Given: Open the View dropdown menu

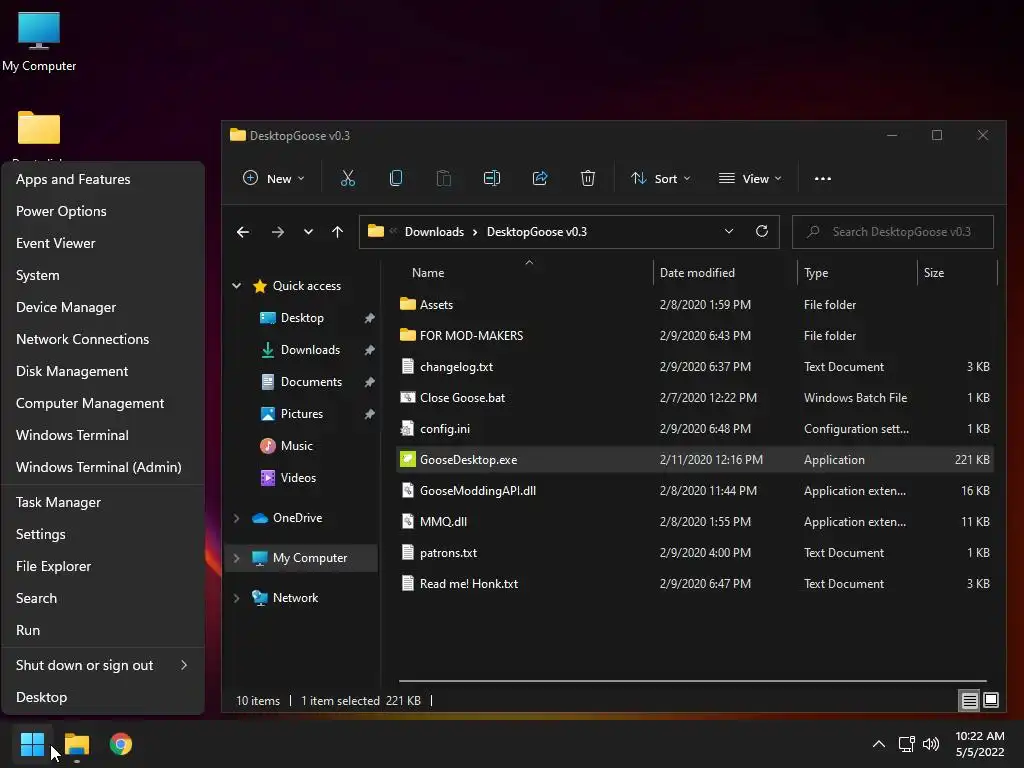Looking at the screenshot, I should [750, 178].
